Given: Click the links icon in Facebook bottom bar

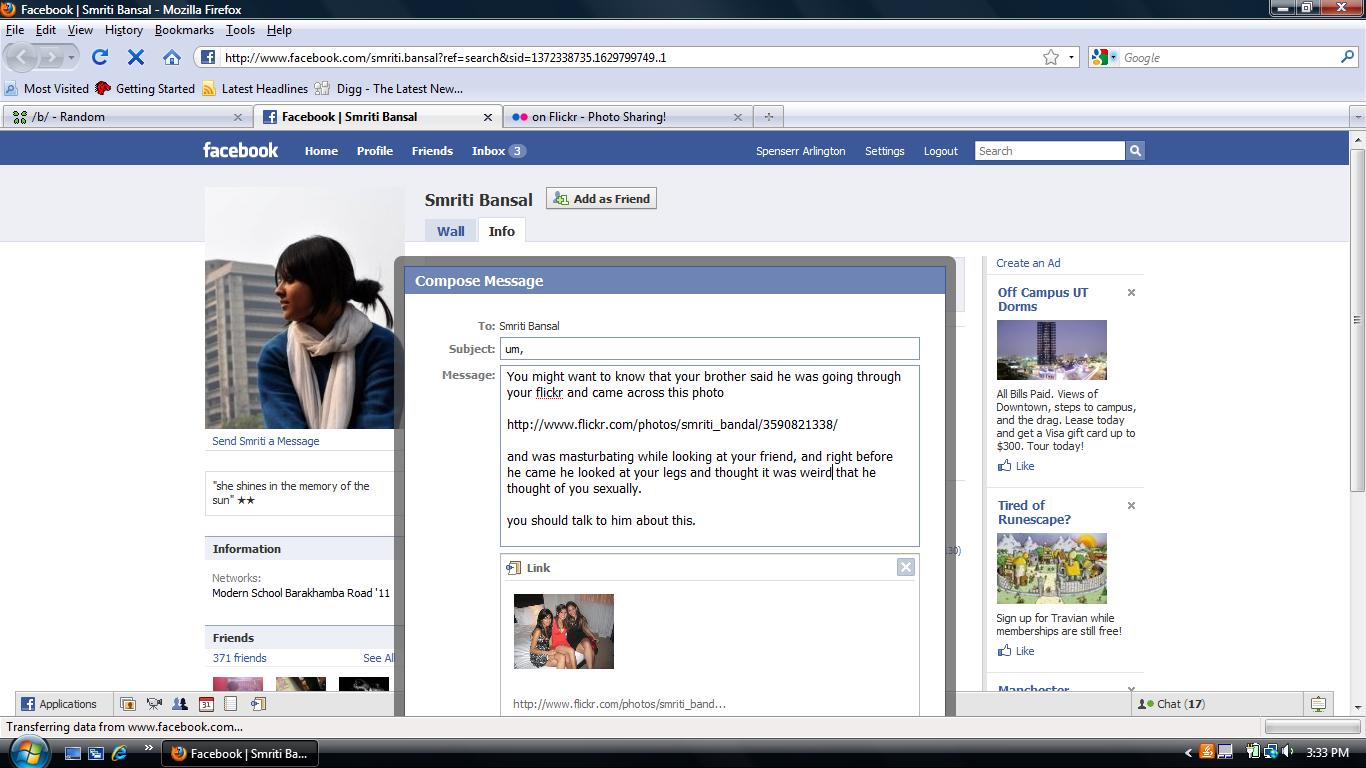Looking at the screenshot, I should (257, 704).
